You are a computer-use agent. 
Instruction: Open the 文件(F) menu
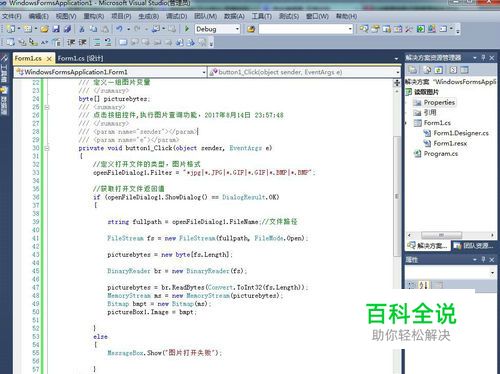click(x=12, y=16)
